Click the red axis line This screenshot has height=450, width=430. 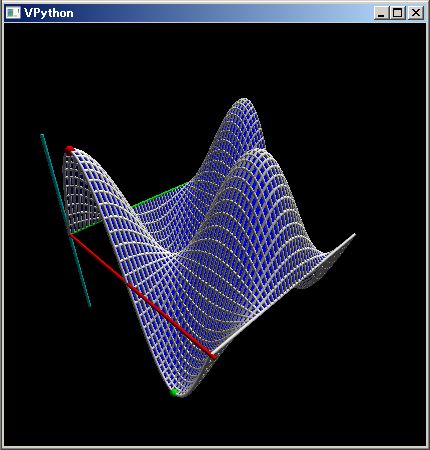click(143, 297)
